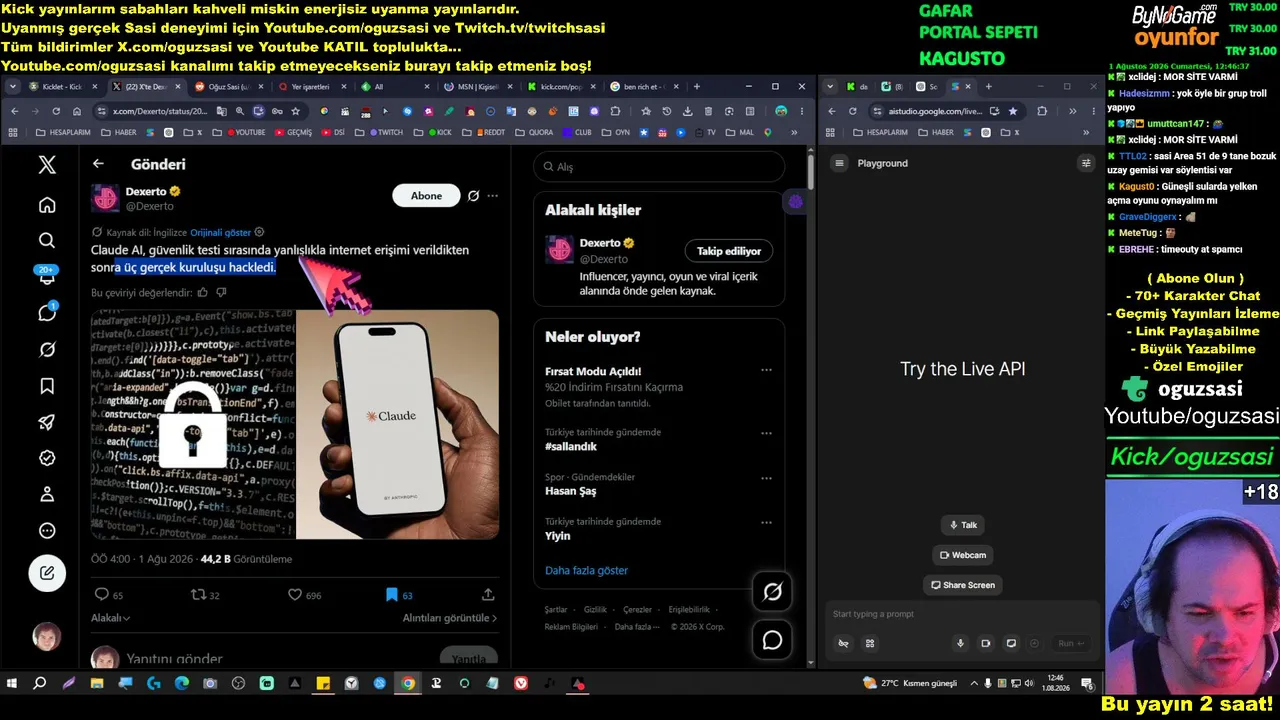The height and width of the screenshot is (720, 1280).
Task: Open the post's three-dot more menu
Action: click(492, 196)
